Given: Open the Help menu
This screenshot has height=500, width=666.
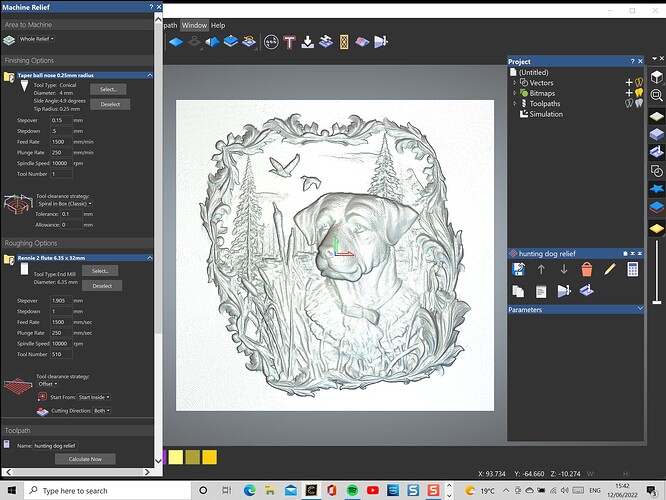Looking at the screenshot, I should point(218,25).
